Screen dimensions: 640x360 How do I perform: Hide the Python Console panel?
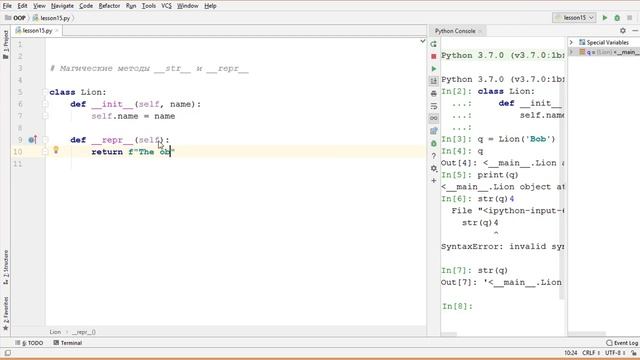coord(635,31)
